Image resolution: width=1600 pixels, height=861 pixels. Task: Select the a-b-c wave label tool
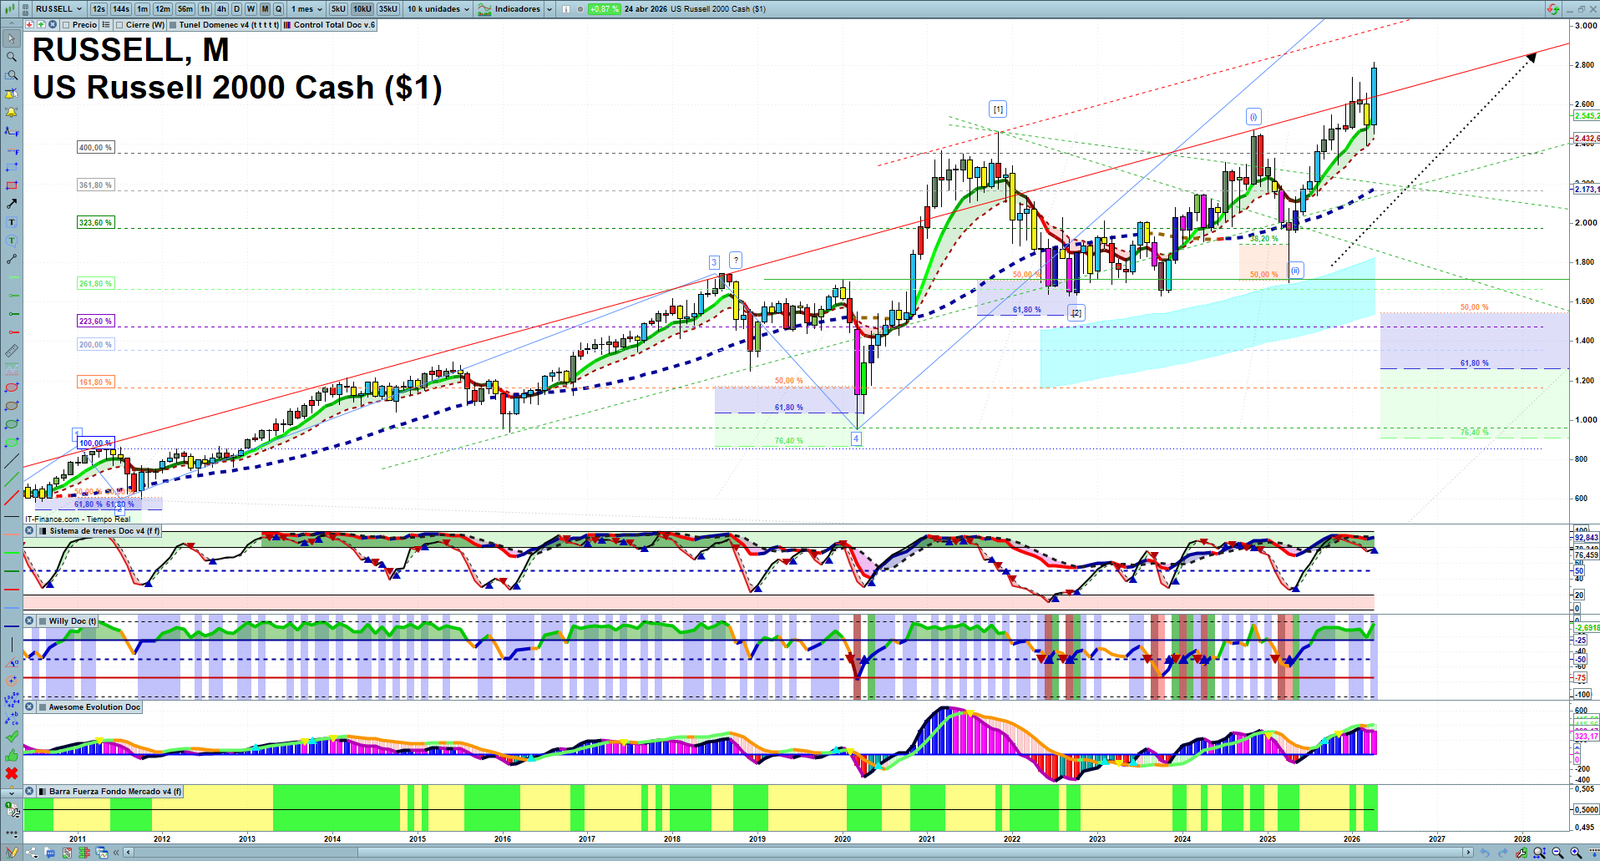[x=11, y=717]
